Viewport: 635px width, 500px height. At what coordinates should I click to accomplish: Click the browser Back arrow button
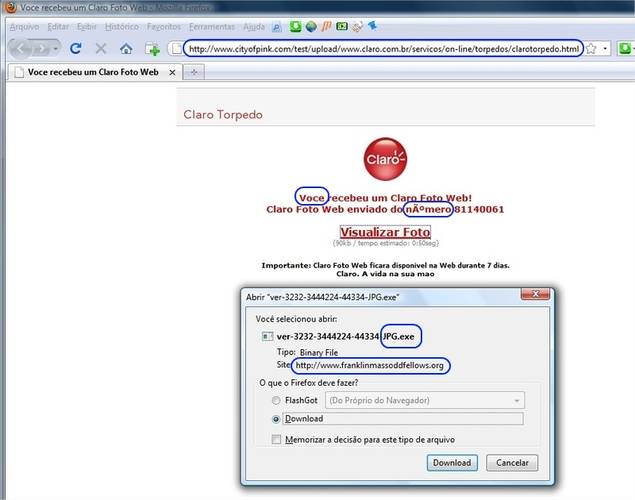pos(20,49)
